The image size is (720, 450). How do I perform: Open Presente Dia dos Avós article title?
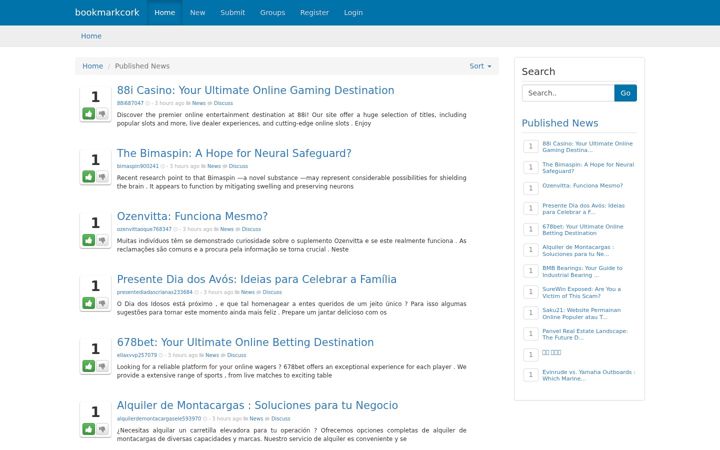coord(256,279)
